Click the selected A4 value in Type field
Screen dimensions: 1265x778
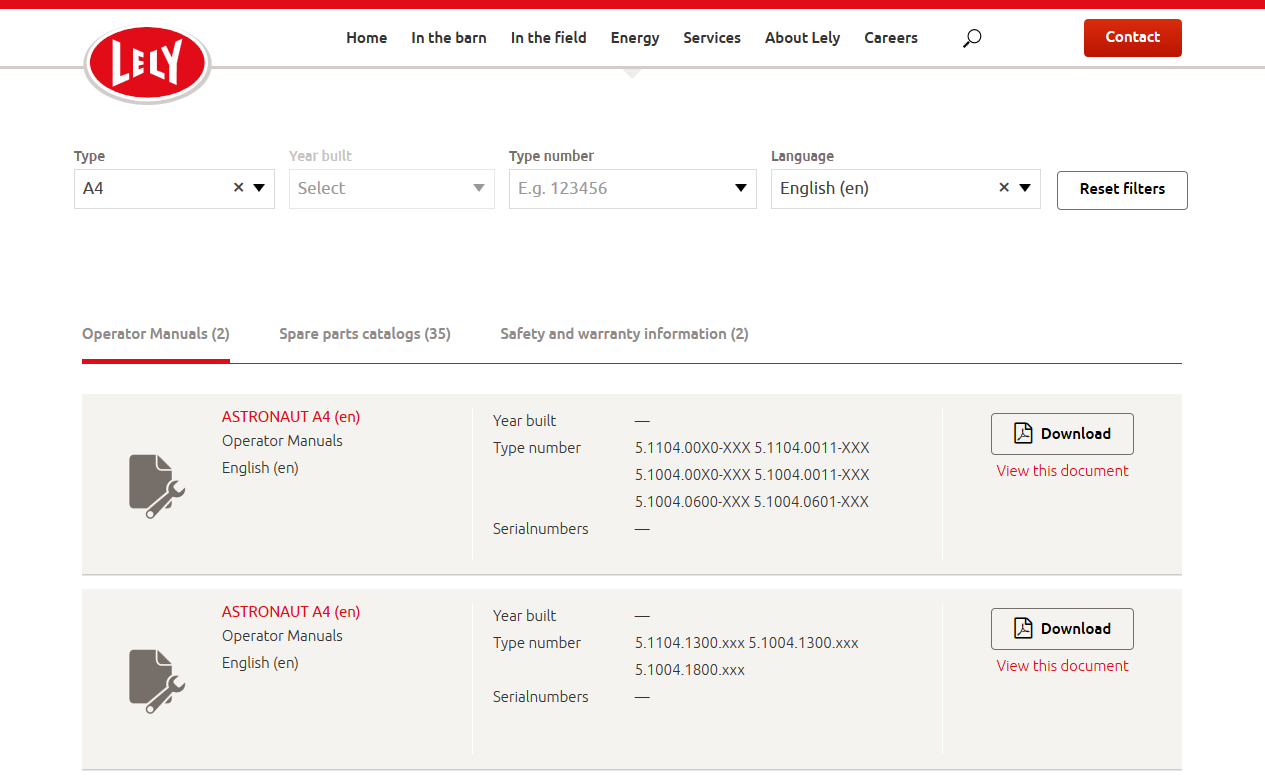click(x=93, y=188)
